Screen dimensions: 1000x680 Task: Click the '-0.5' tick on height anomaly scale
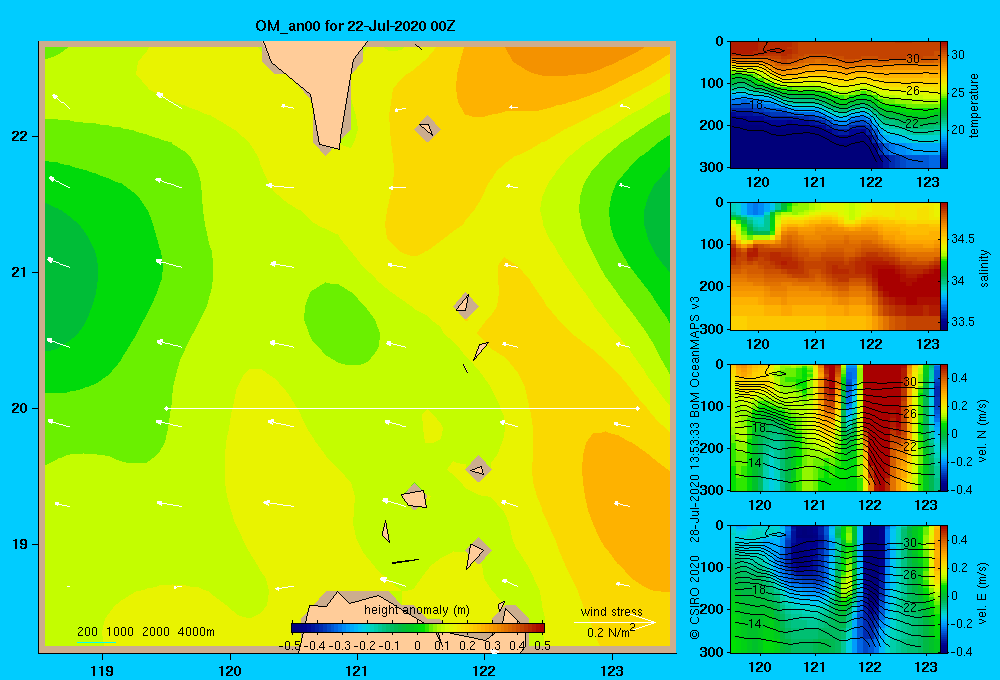pyautogui.click(x=290, y=646)
